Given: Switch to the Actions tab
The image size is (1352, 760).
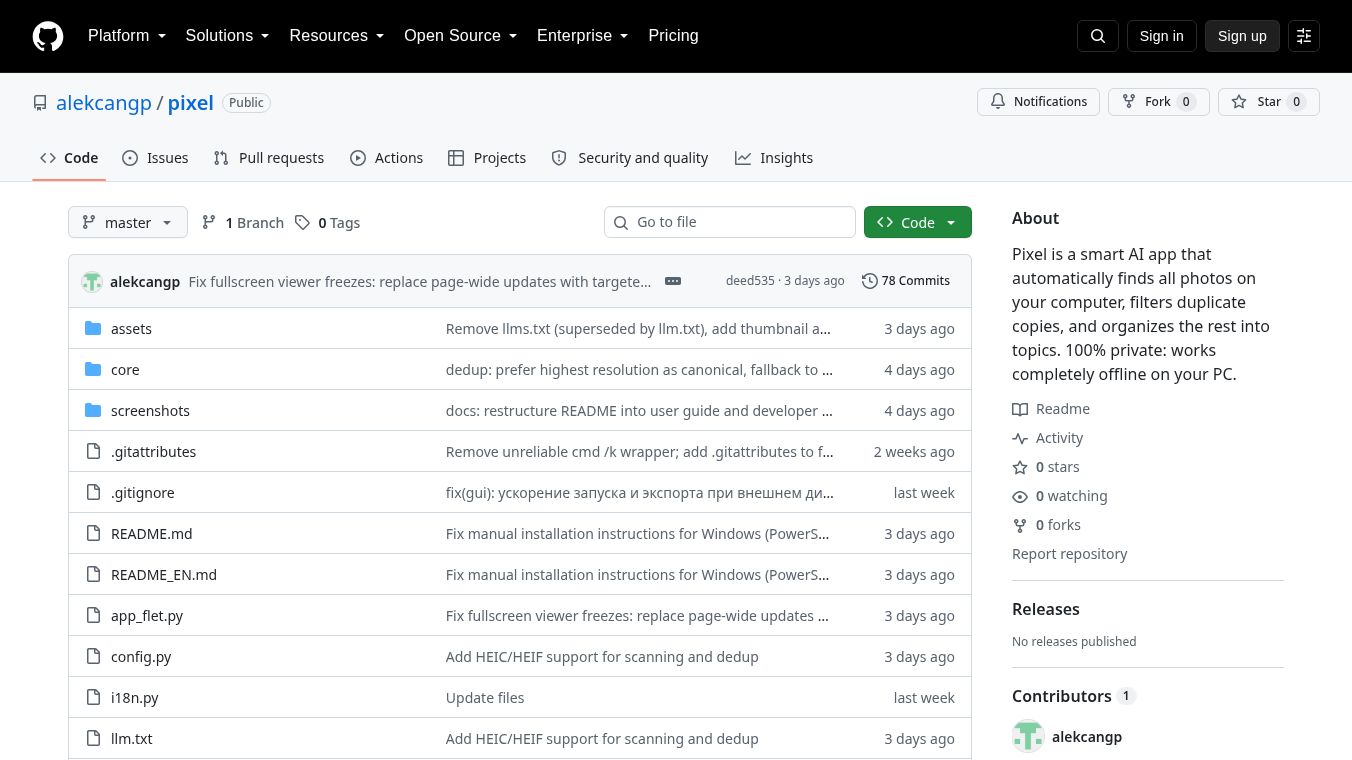Looking at the screenshot, I should pos(387,158).
